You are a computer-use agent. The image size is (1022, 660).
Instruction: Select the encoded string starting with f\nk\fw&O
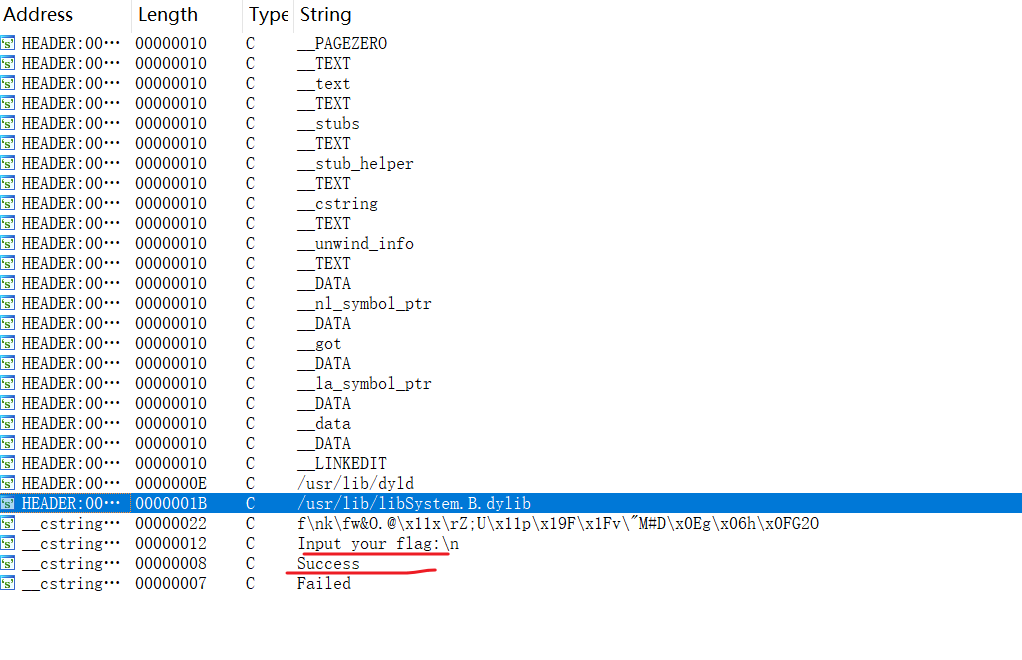point(557,523)
